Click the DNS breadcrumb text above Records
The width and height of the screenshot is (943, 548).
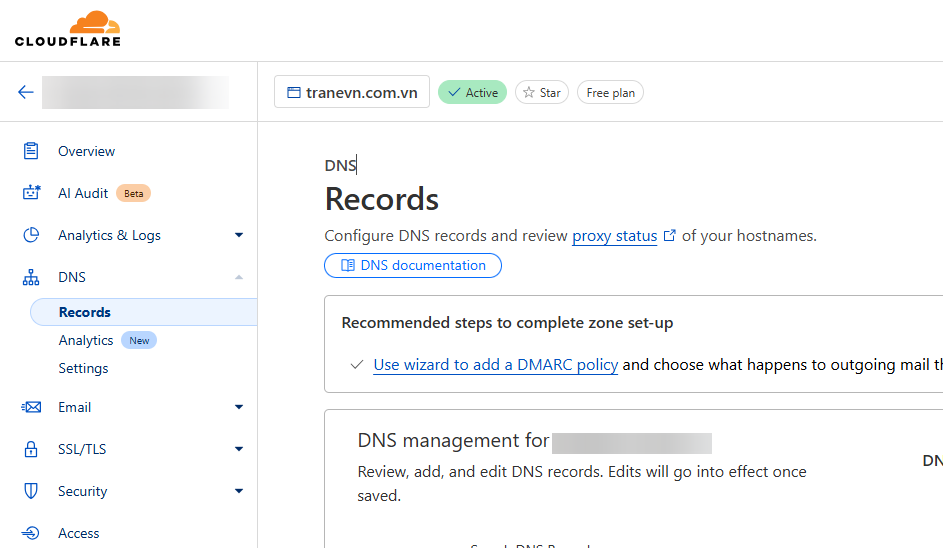(340, 165)
